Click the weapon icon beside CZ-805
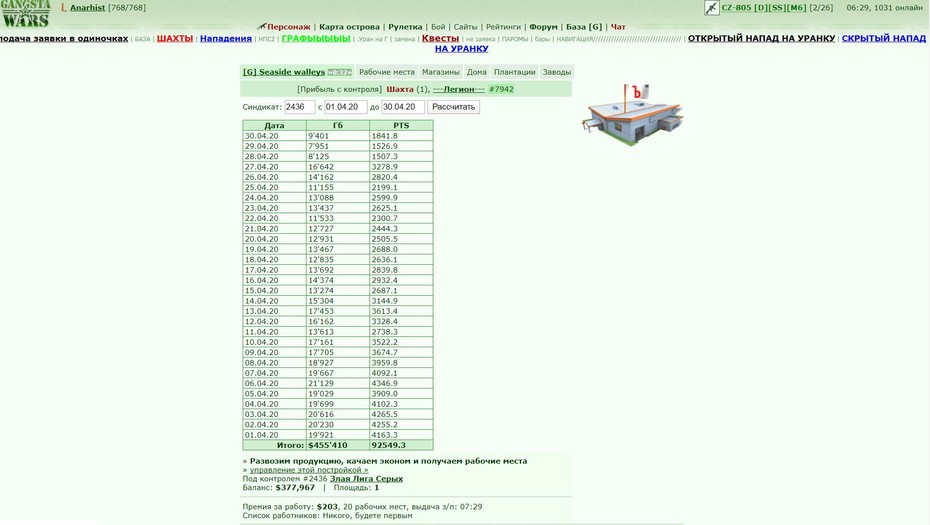The width and height of the screenshot is (930, 525). point(712,8)
